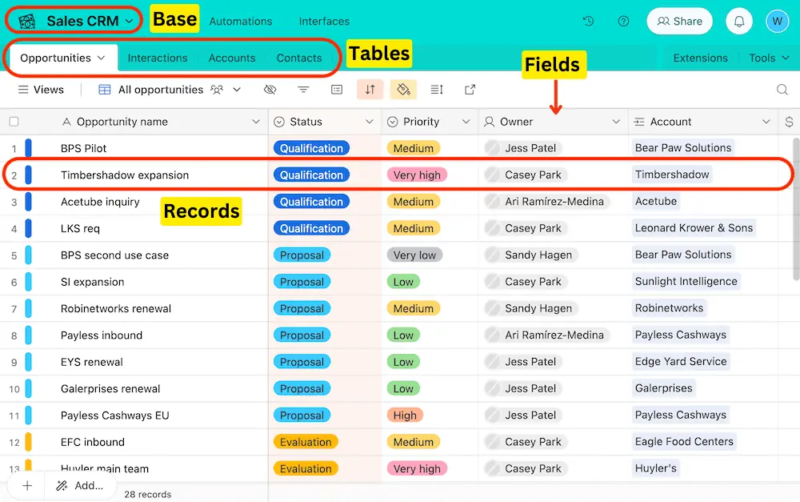Open the Automations tab
This screenshot has height=502, width=800.
click(240, 21)
